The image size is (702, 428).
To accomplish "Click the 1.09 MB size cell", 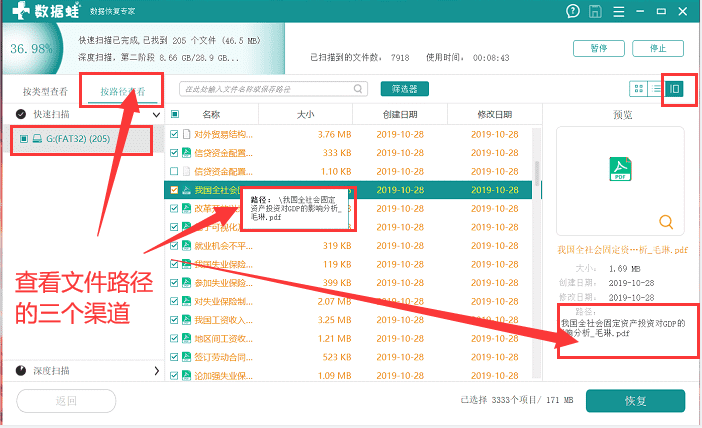I will point(334,375).
